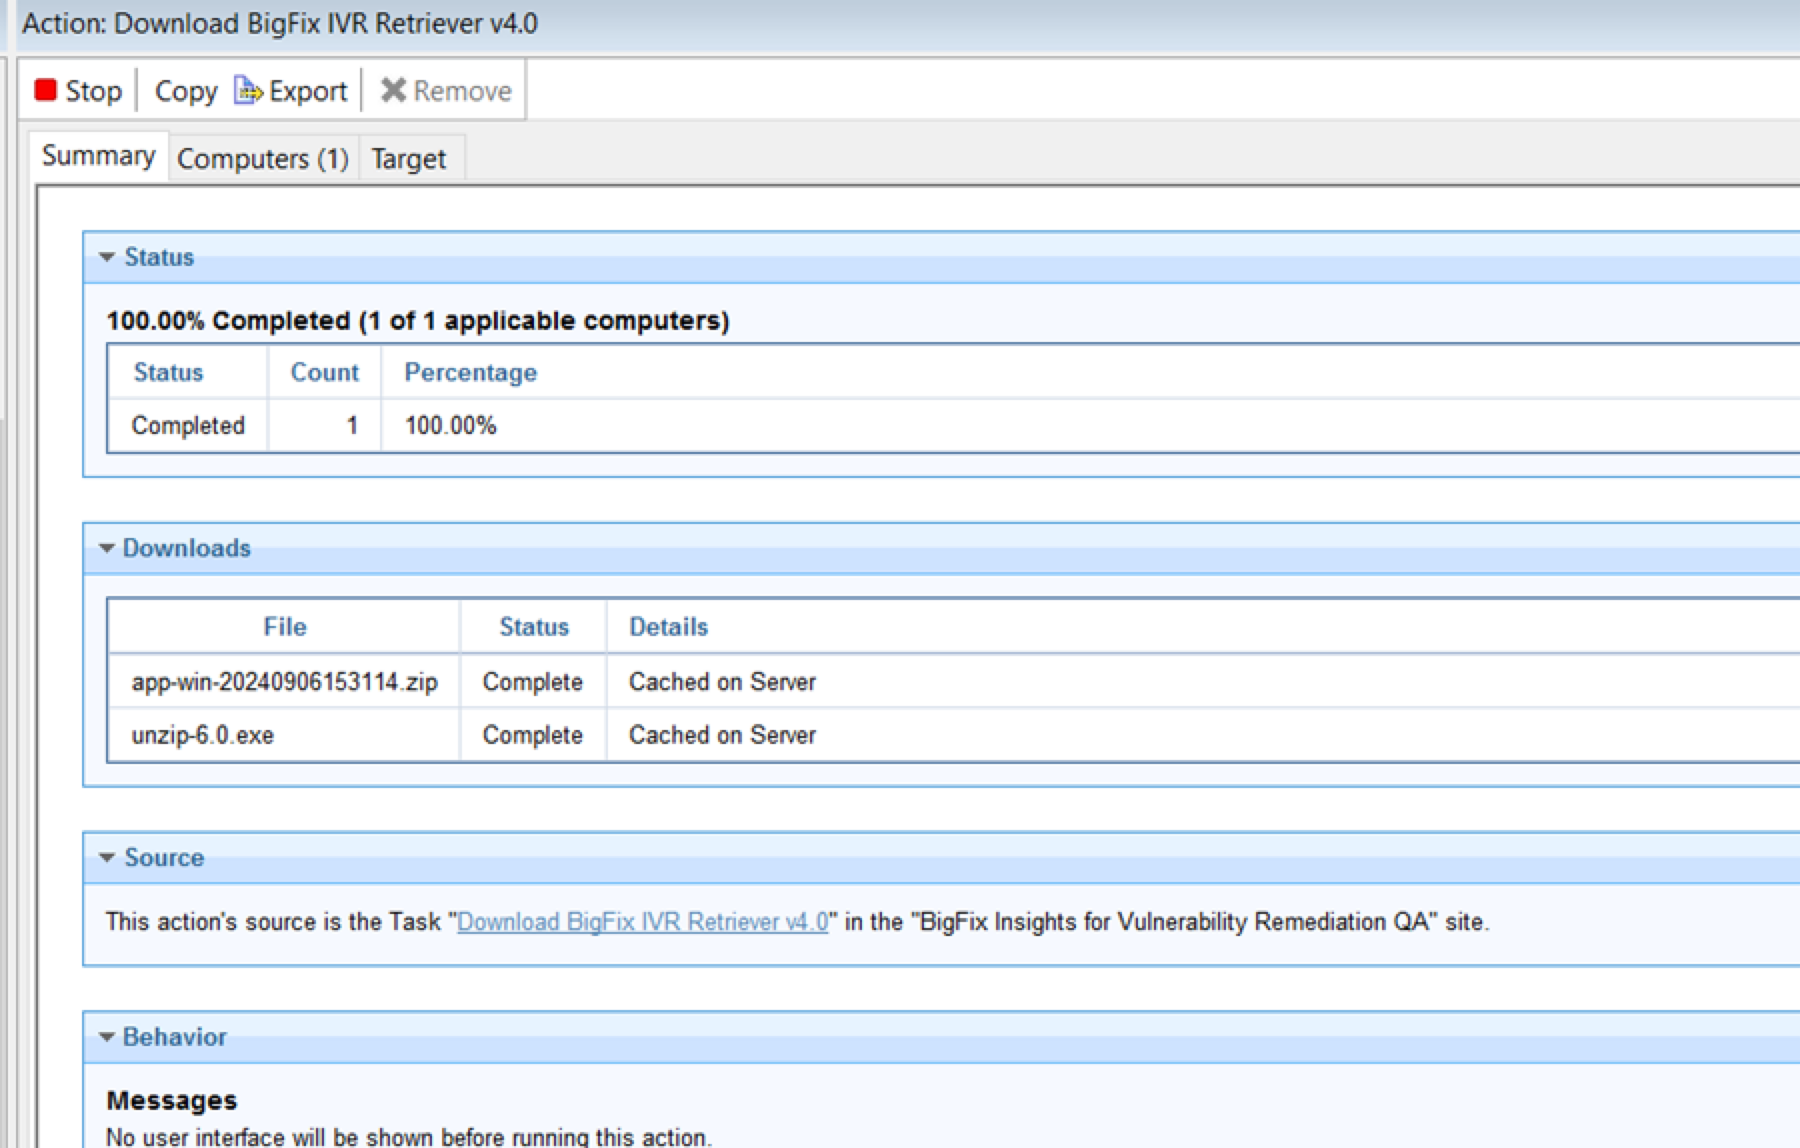1800x1148 pixels.
Task: Click the Status column header in Downloads table
Action: [x=534, y=626]
